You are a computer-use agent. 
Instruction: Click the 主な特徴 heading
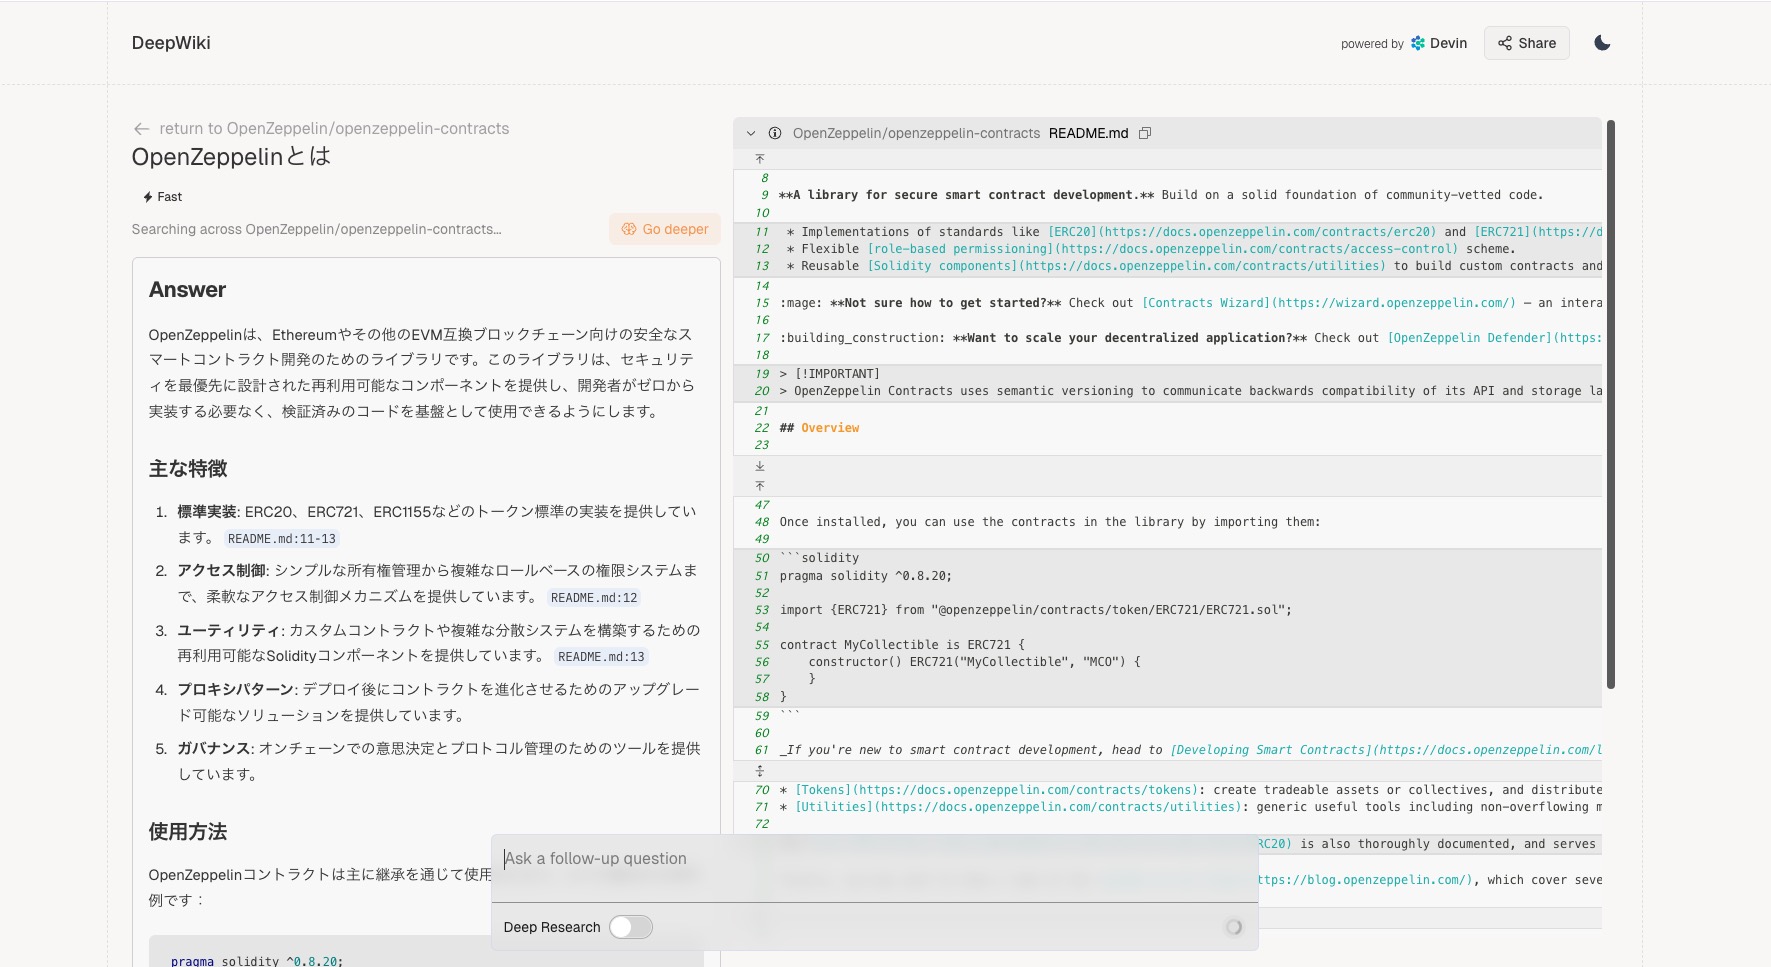click(x=188, y=468)
